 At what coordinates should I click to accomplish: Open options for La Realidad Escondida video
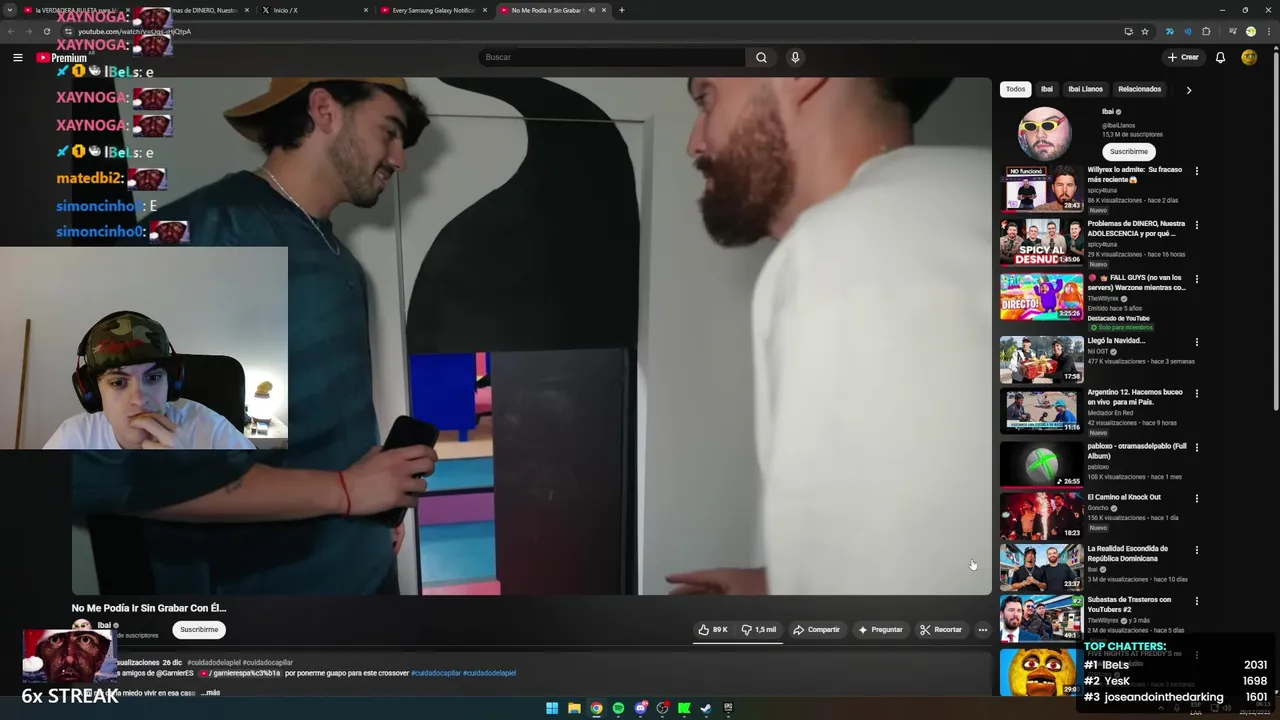1196,550
